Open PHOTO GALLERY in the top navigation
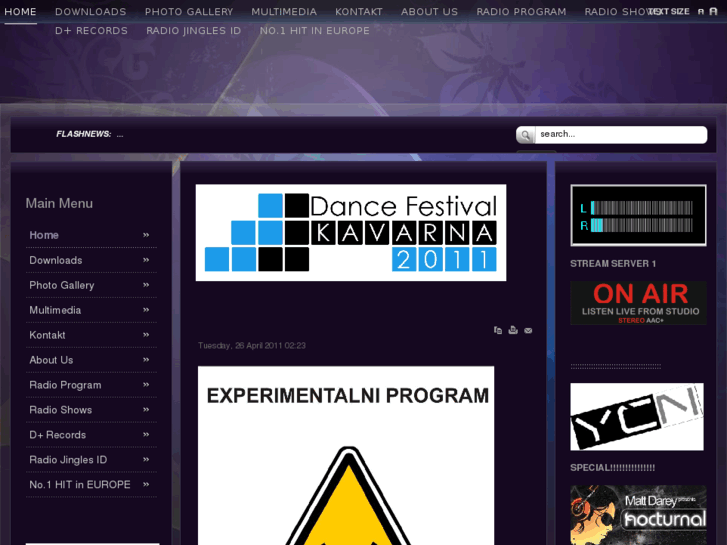 click(x=189, y=12)
